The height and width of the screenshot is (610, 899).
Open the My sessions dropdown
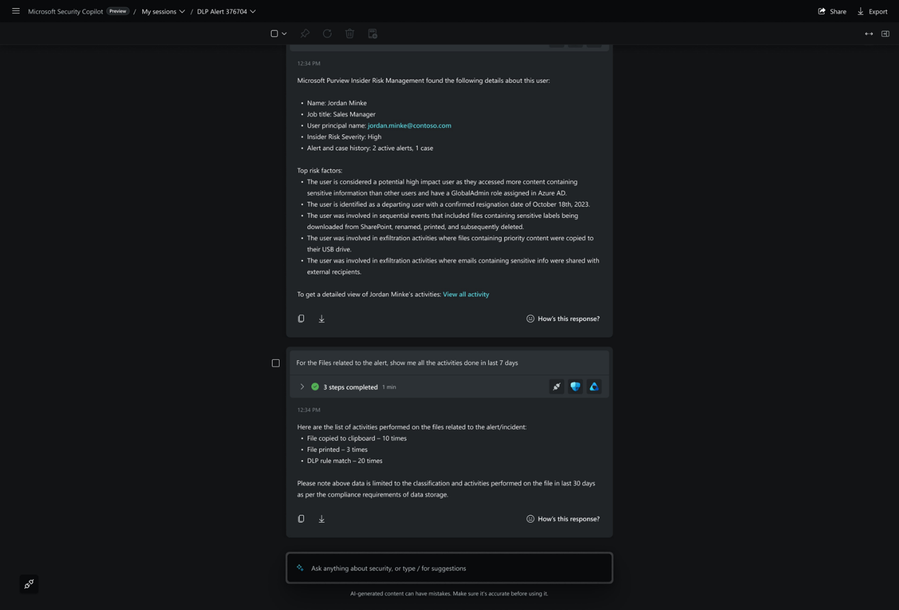163,11
